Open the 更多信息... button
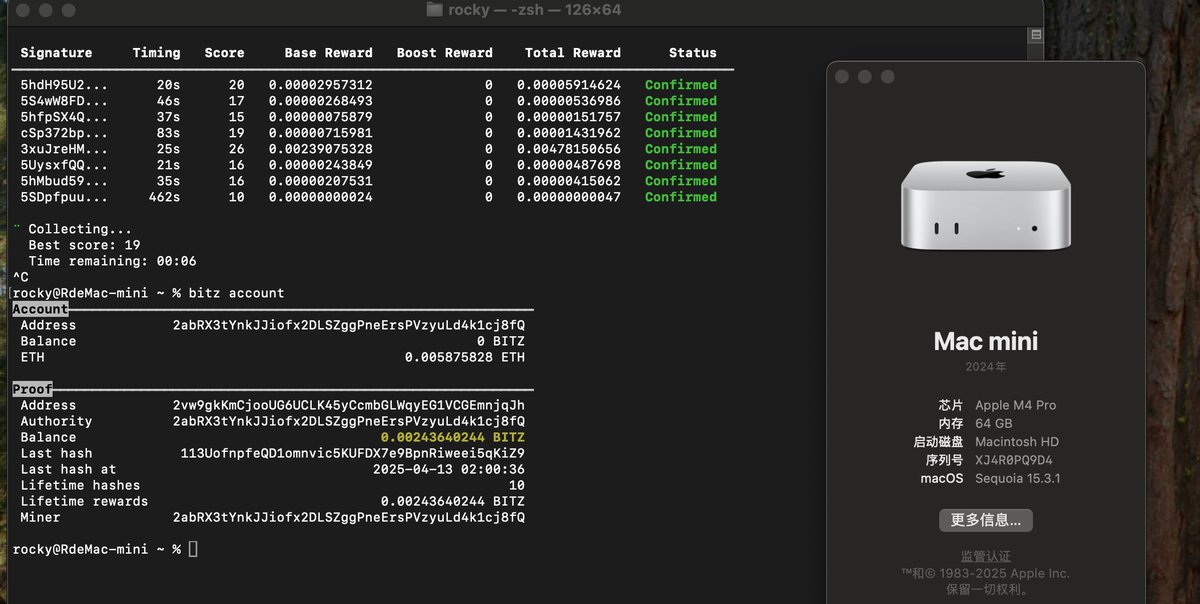Screen dimensions: 1200x604 point(985,520)
